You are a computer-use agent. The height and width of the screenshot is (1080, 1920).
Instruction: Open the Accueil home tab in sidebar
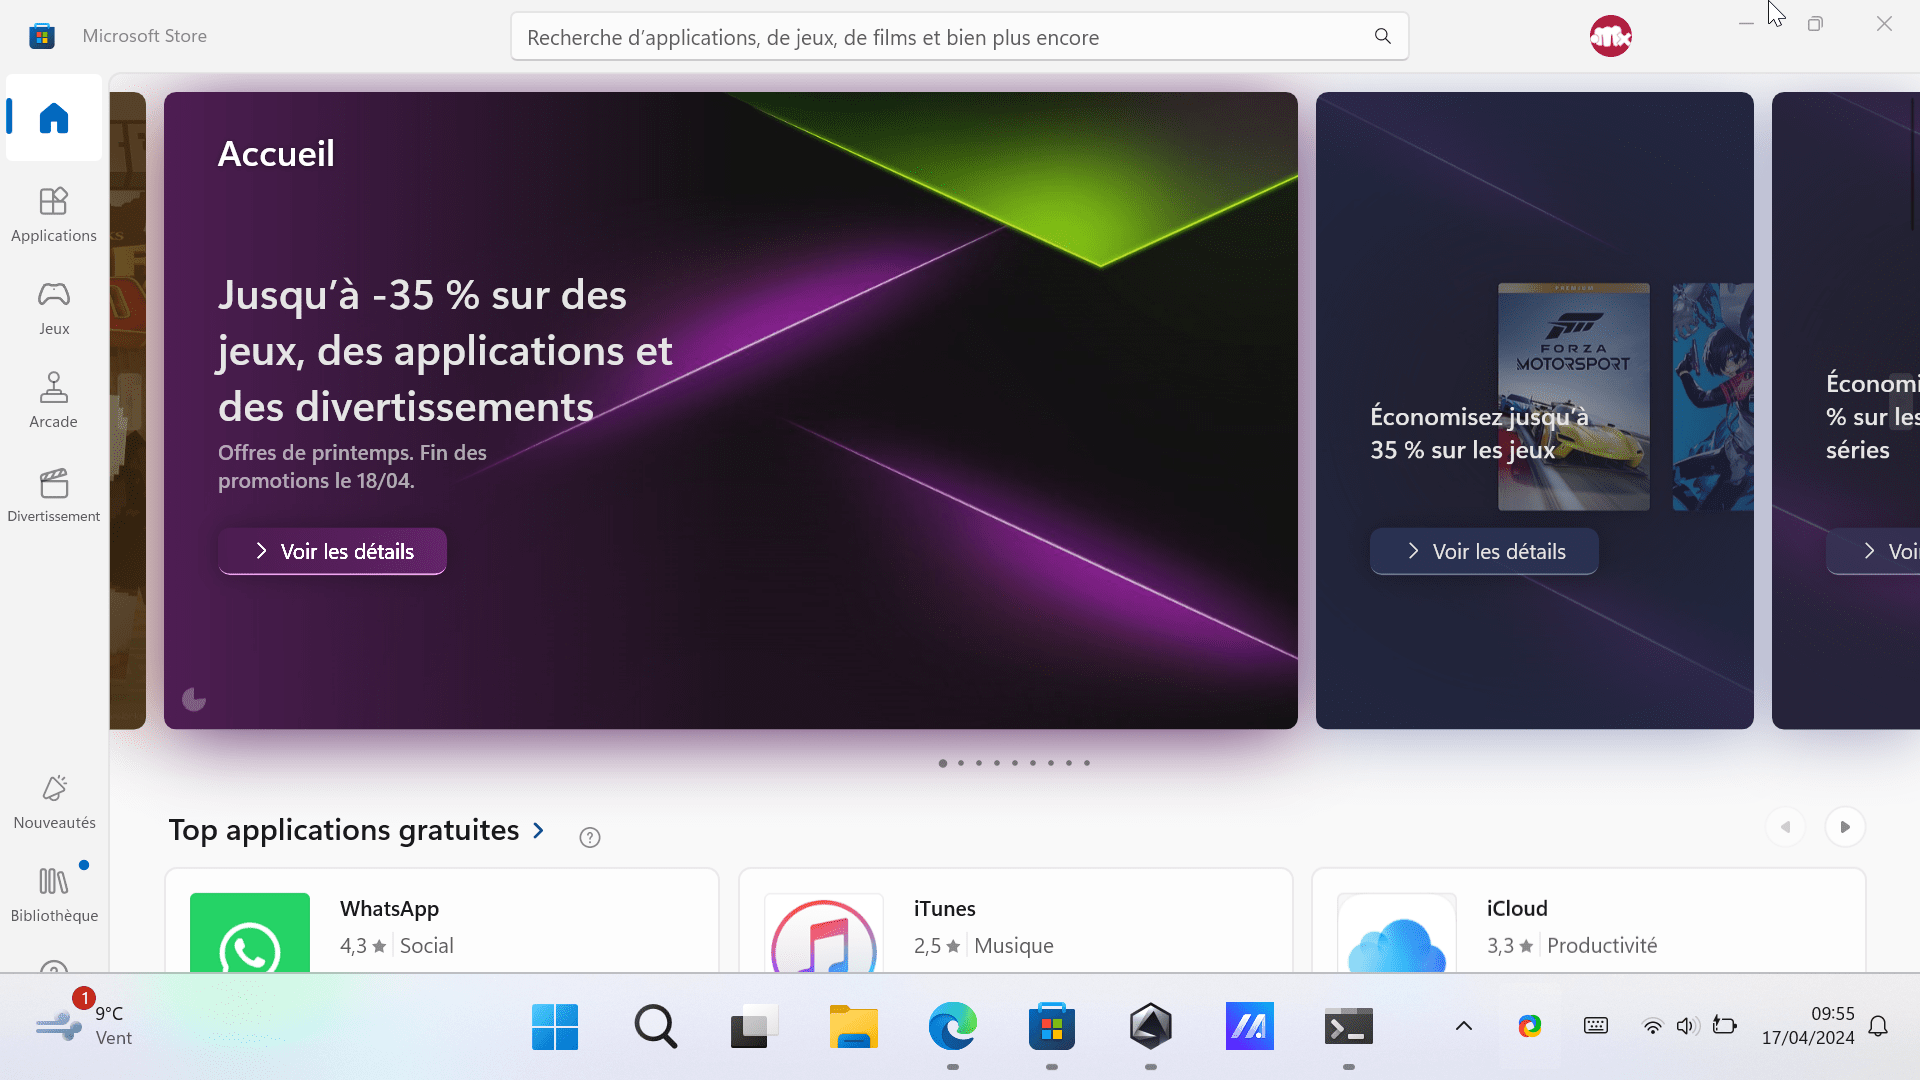[x=54, y=118]
